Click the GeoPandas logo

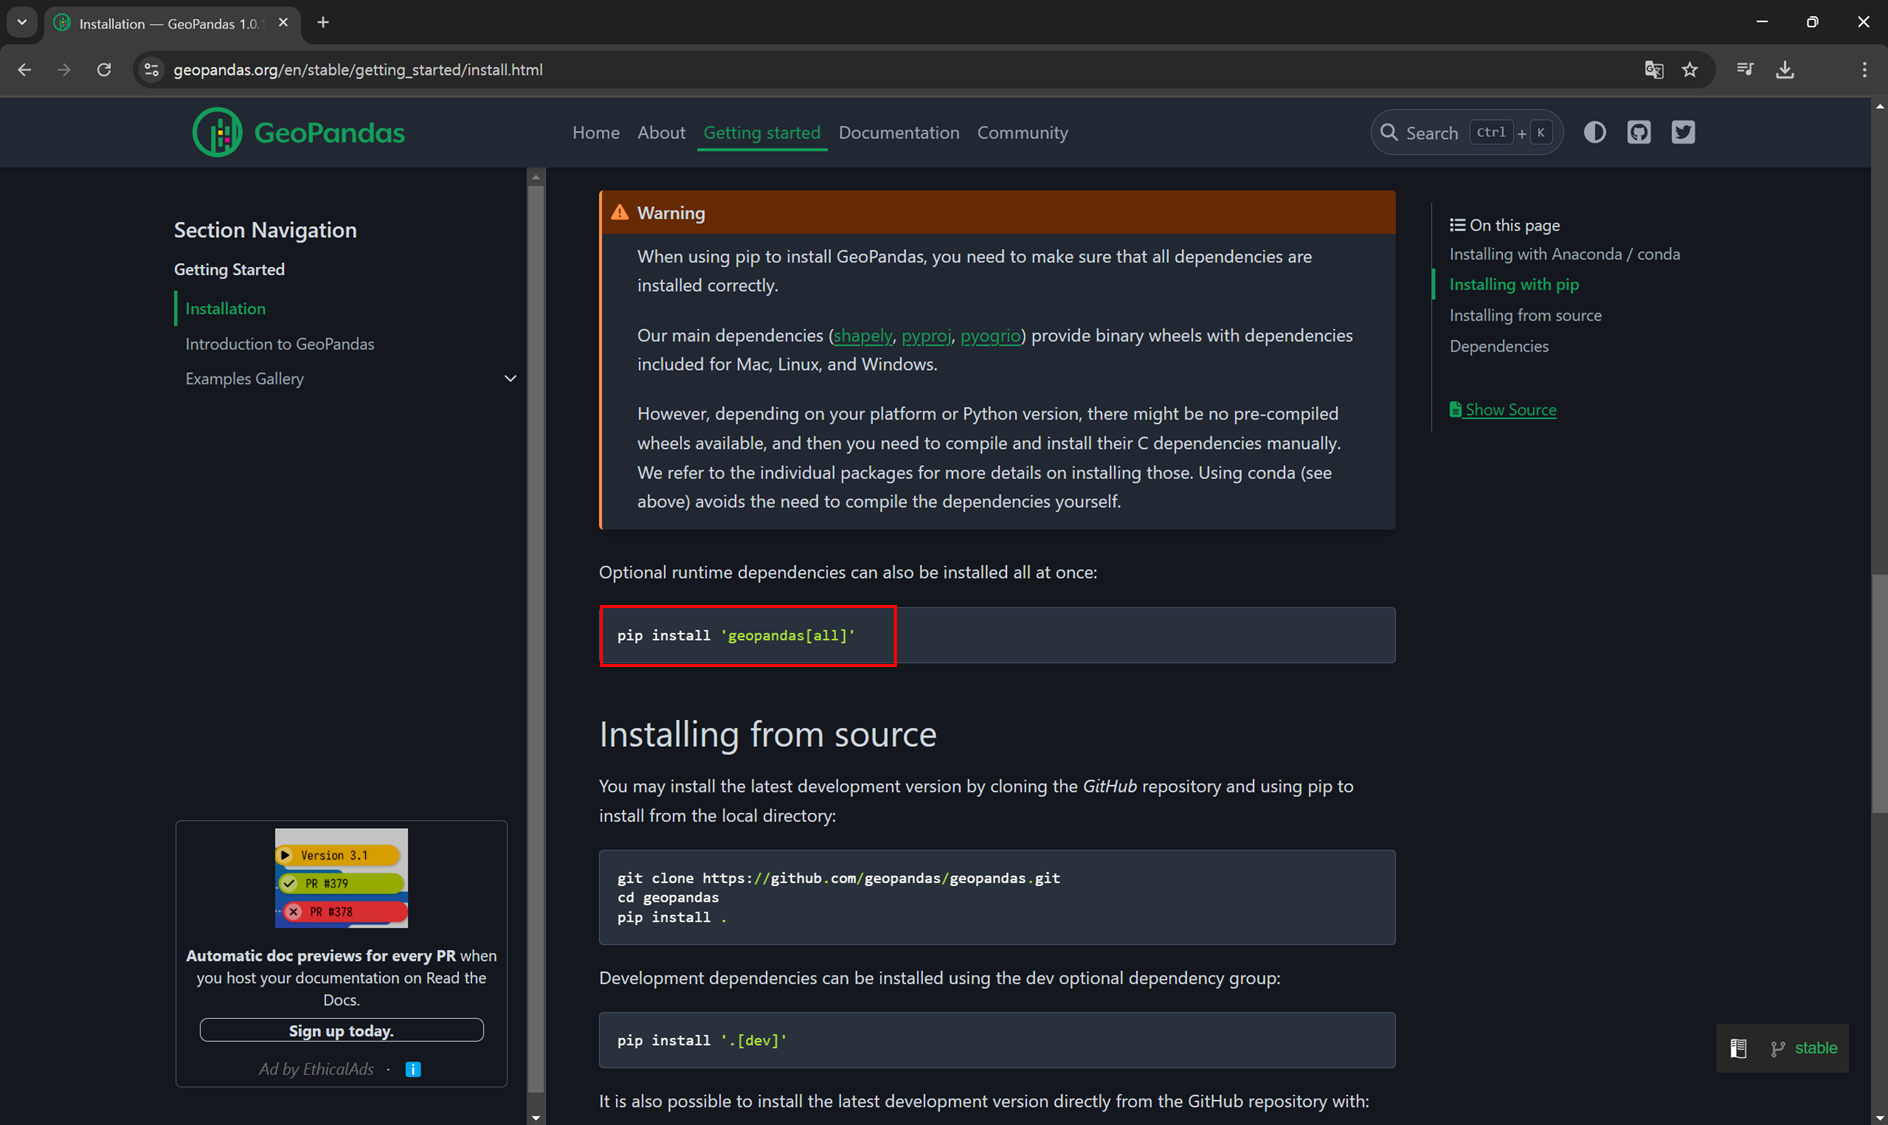click(x=298, y=132)
